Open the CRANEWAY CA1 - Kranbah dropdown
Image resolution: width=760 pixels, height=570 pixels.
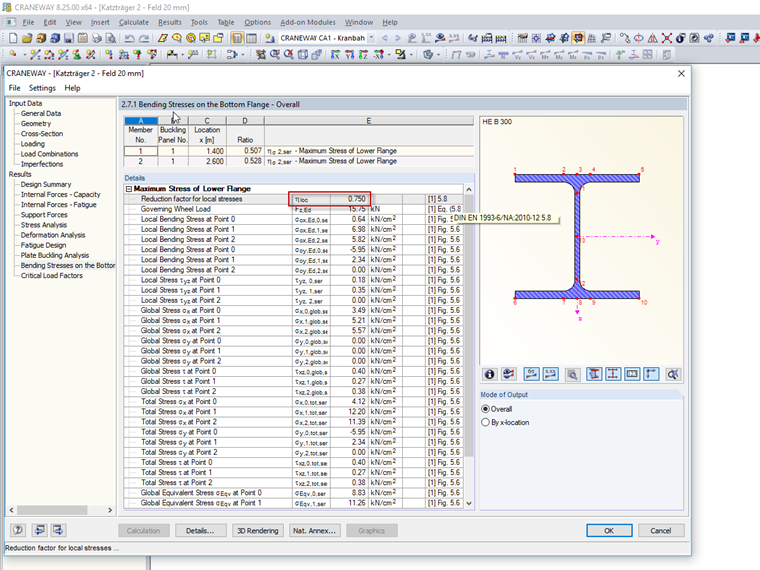click(x=372, y=38)
